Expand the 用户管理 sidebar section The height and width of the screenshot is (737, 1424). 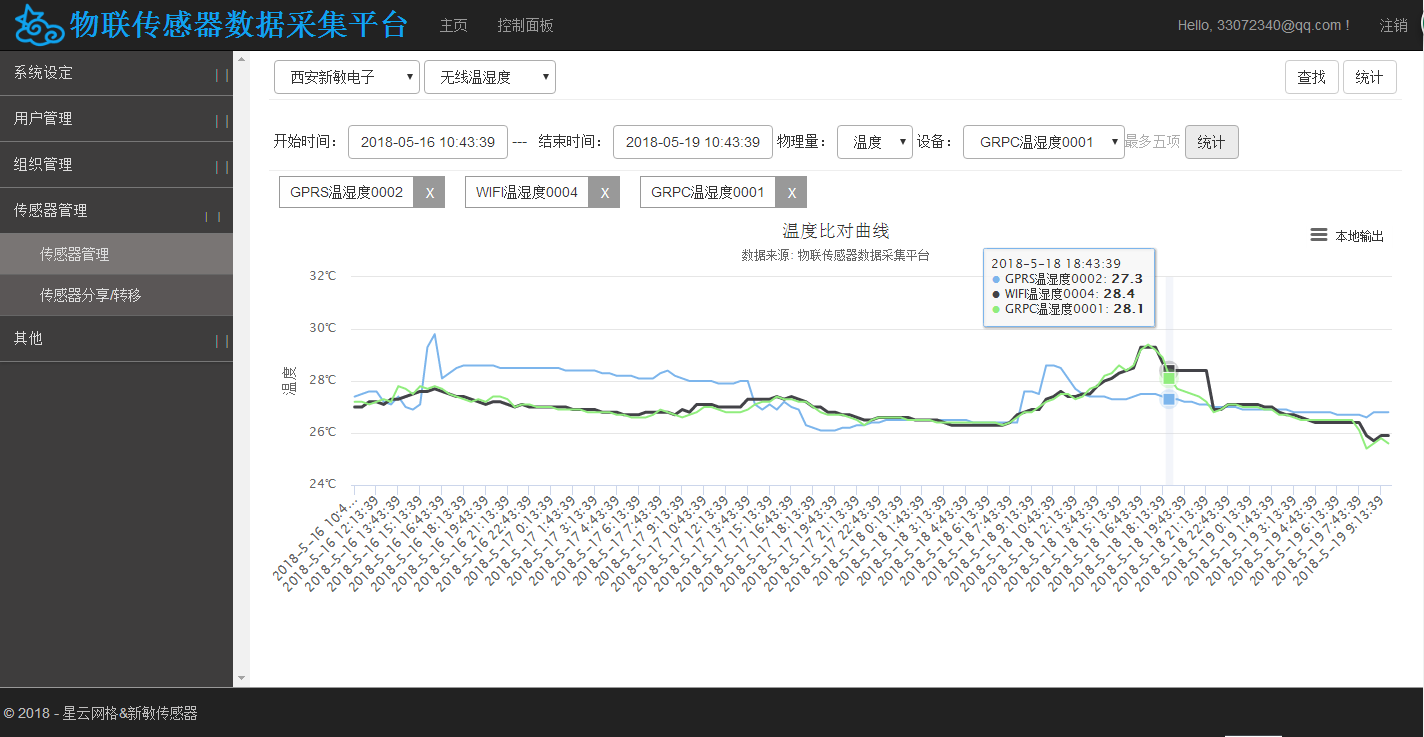tap(116, 119)
